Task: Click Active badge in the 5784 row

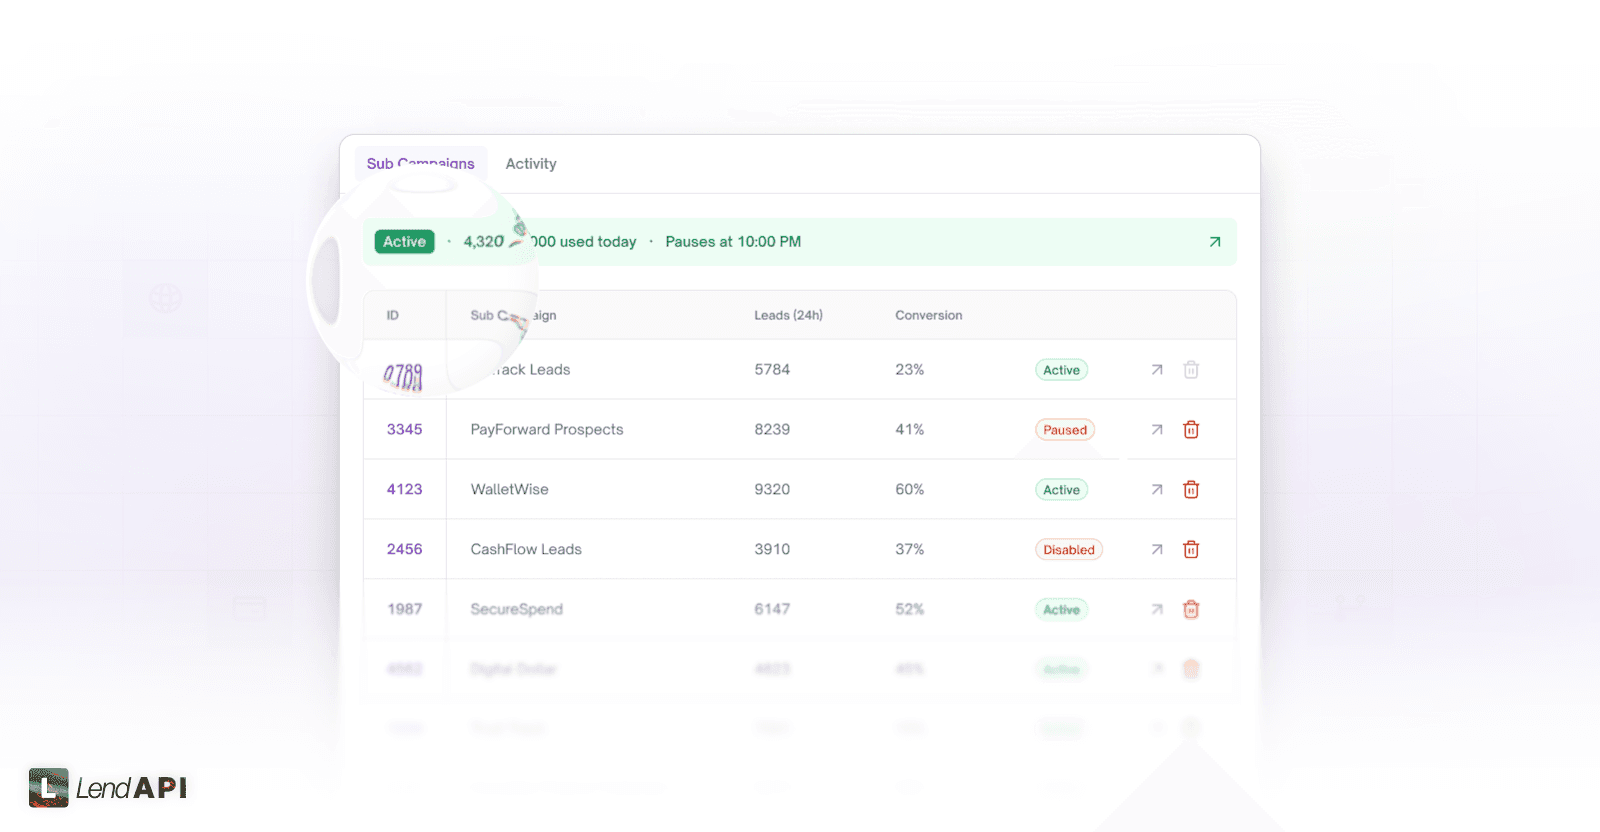Action: (x=1061, y=370)
